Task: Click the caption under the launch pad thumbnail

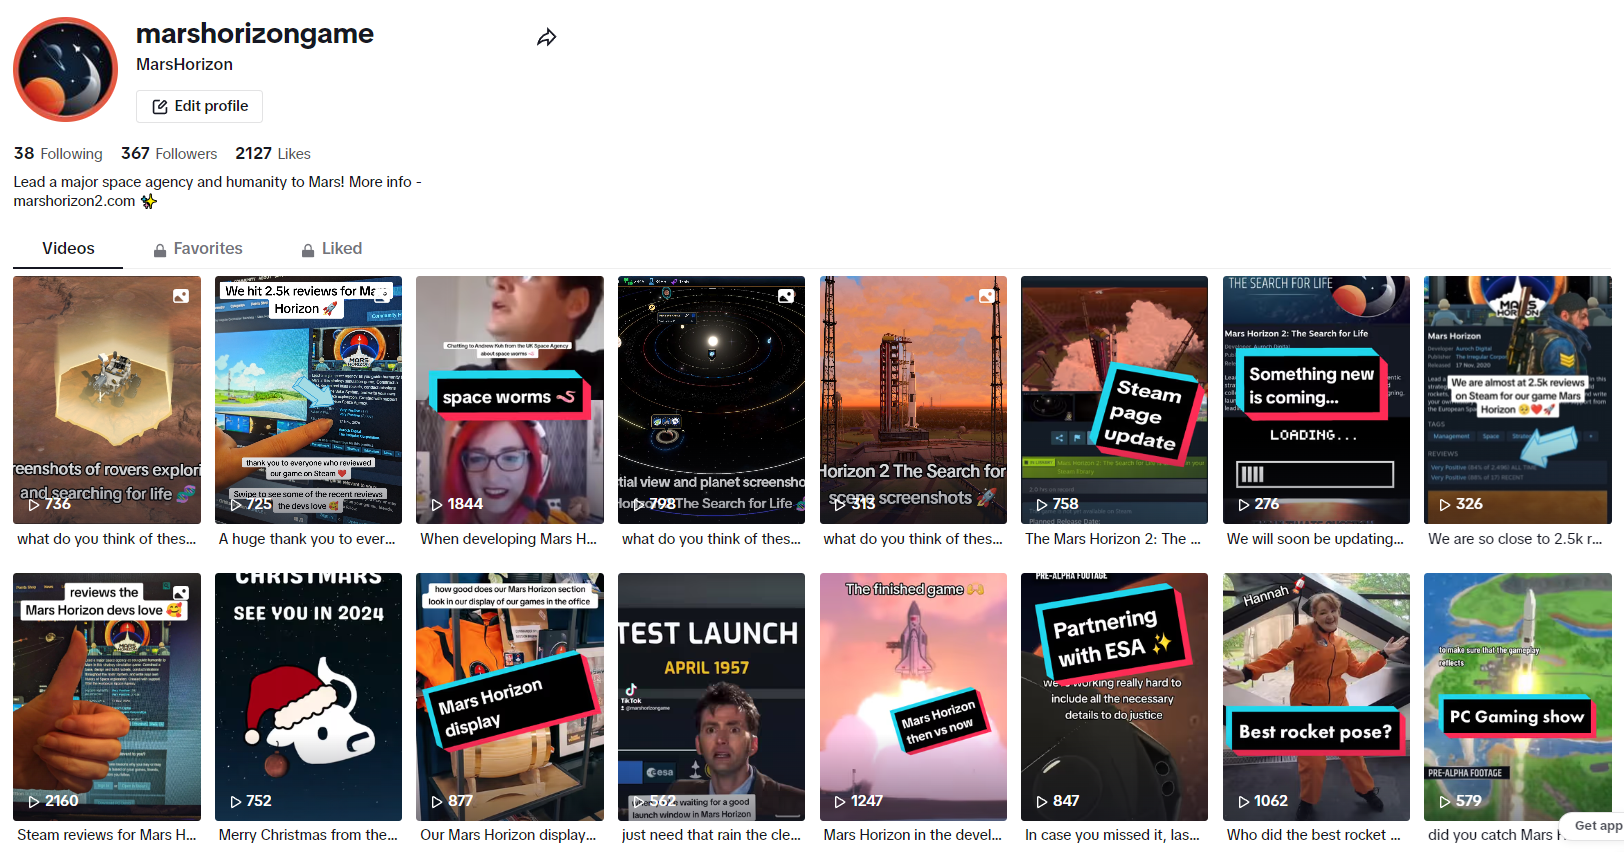Action: (913, 539)
